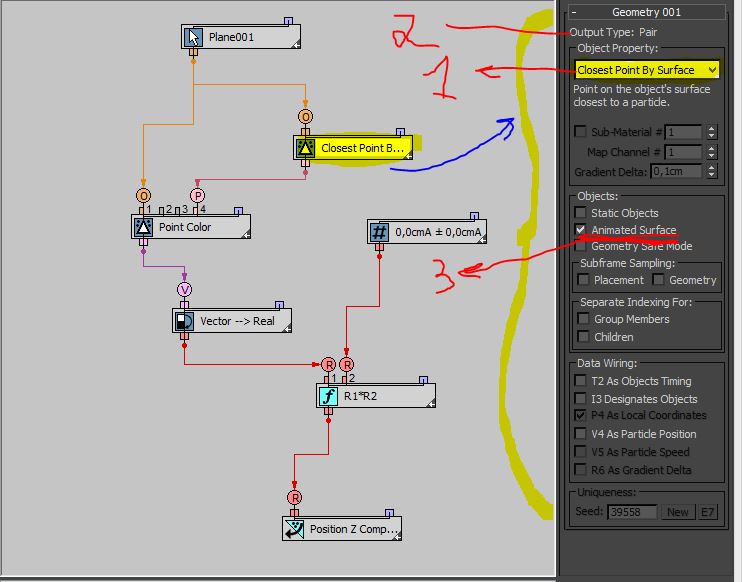The height and width of the screenshot is (582, 742).
Task: Toggle the Animated Surface checkbox
Action: tap(581, 230)
